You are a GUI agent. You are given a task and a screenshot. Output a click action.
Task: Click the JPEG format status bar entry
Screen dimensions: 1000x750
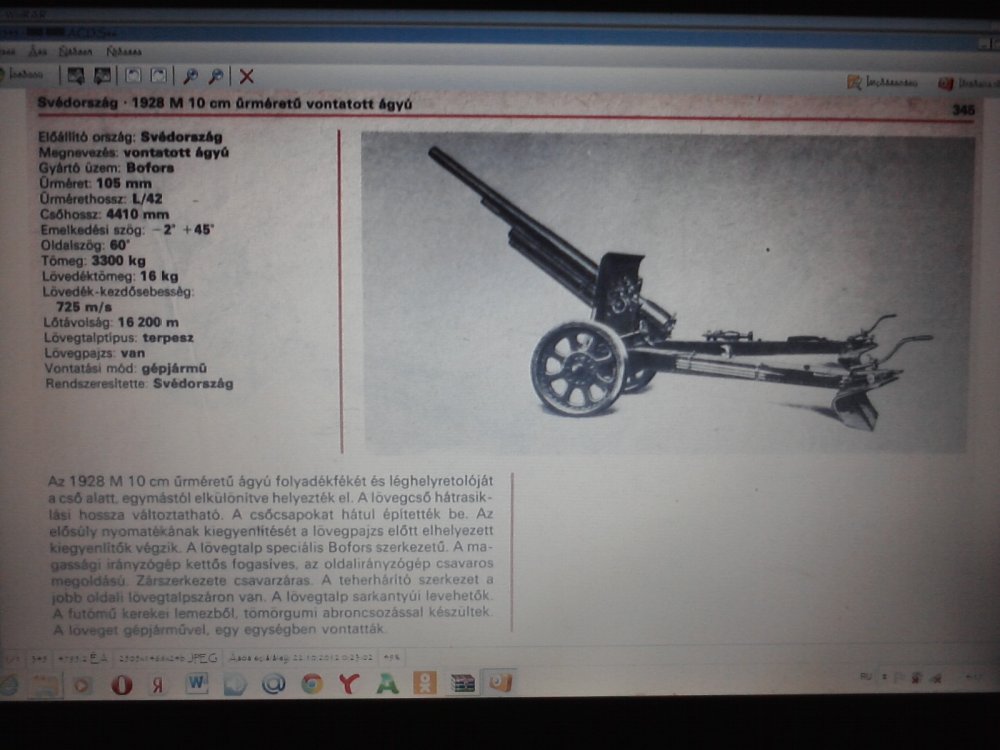click(169, 658)
